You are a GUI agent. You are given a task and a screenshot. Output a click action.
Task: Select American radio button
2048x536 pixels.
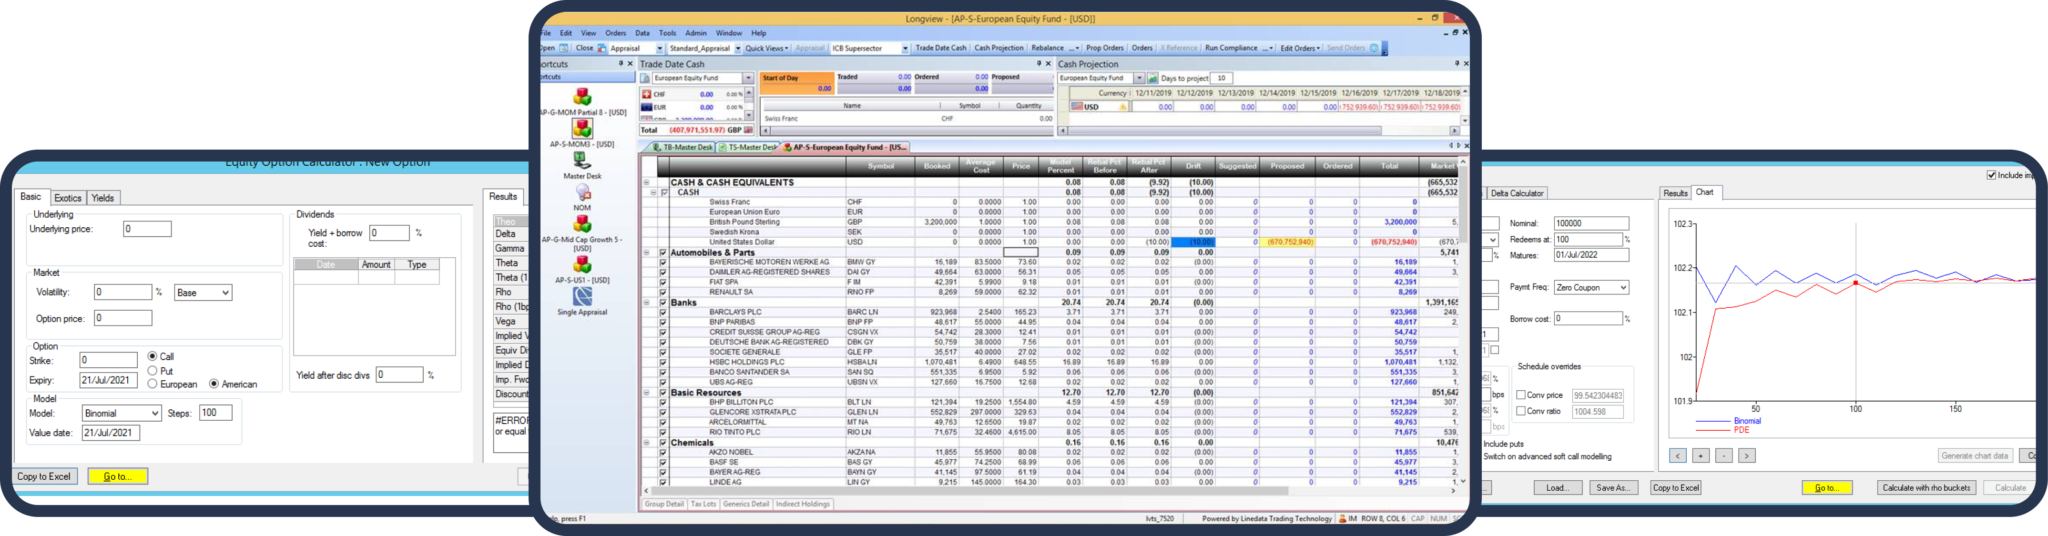click(214, 384)
